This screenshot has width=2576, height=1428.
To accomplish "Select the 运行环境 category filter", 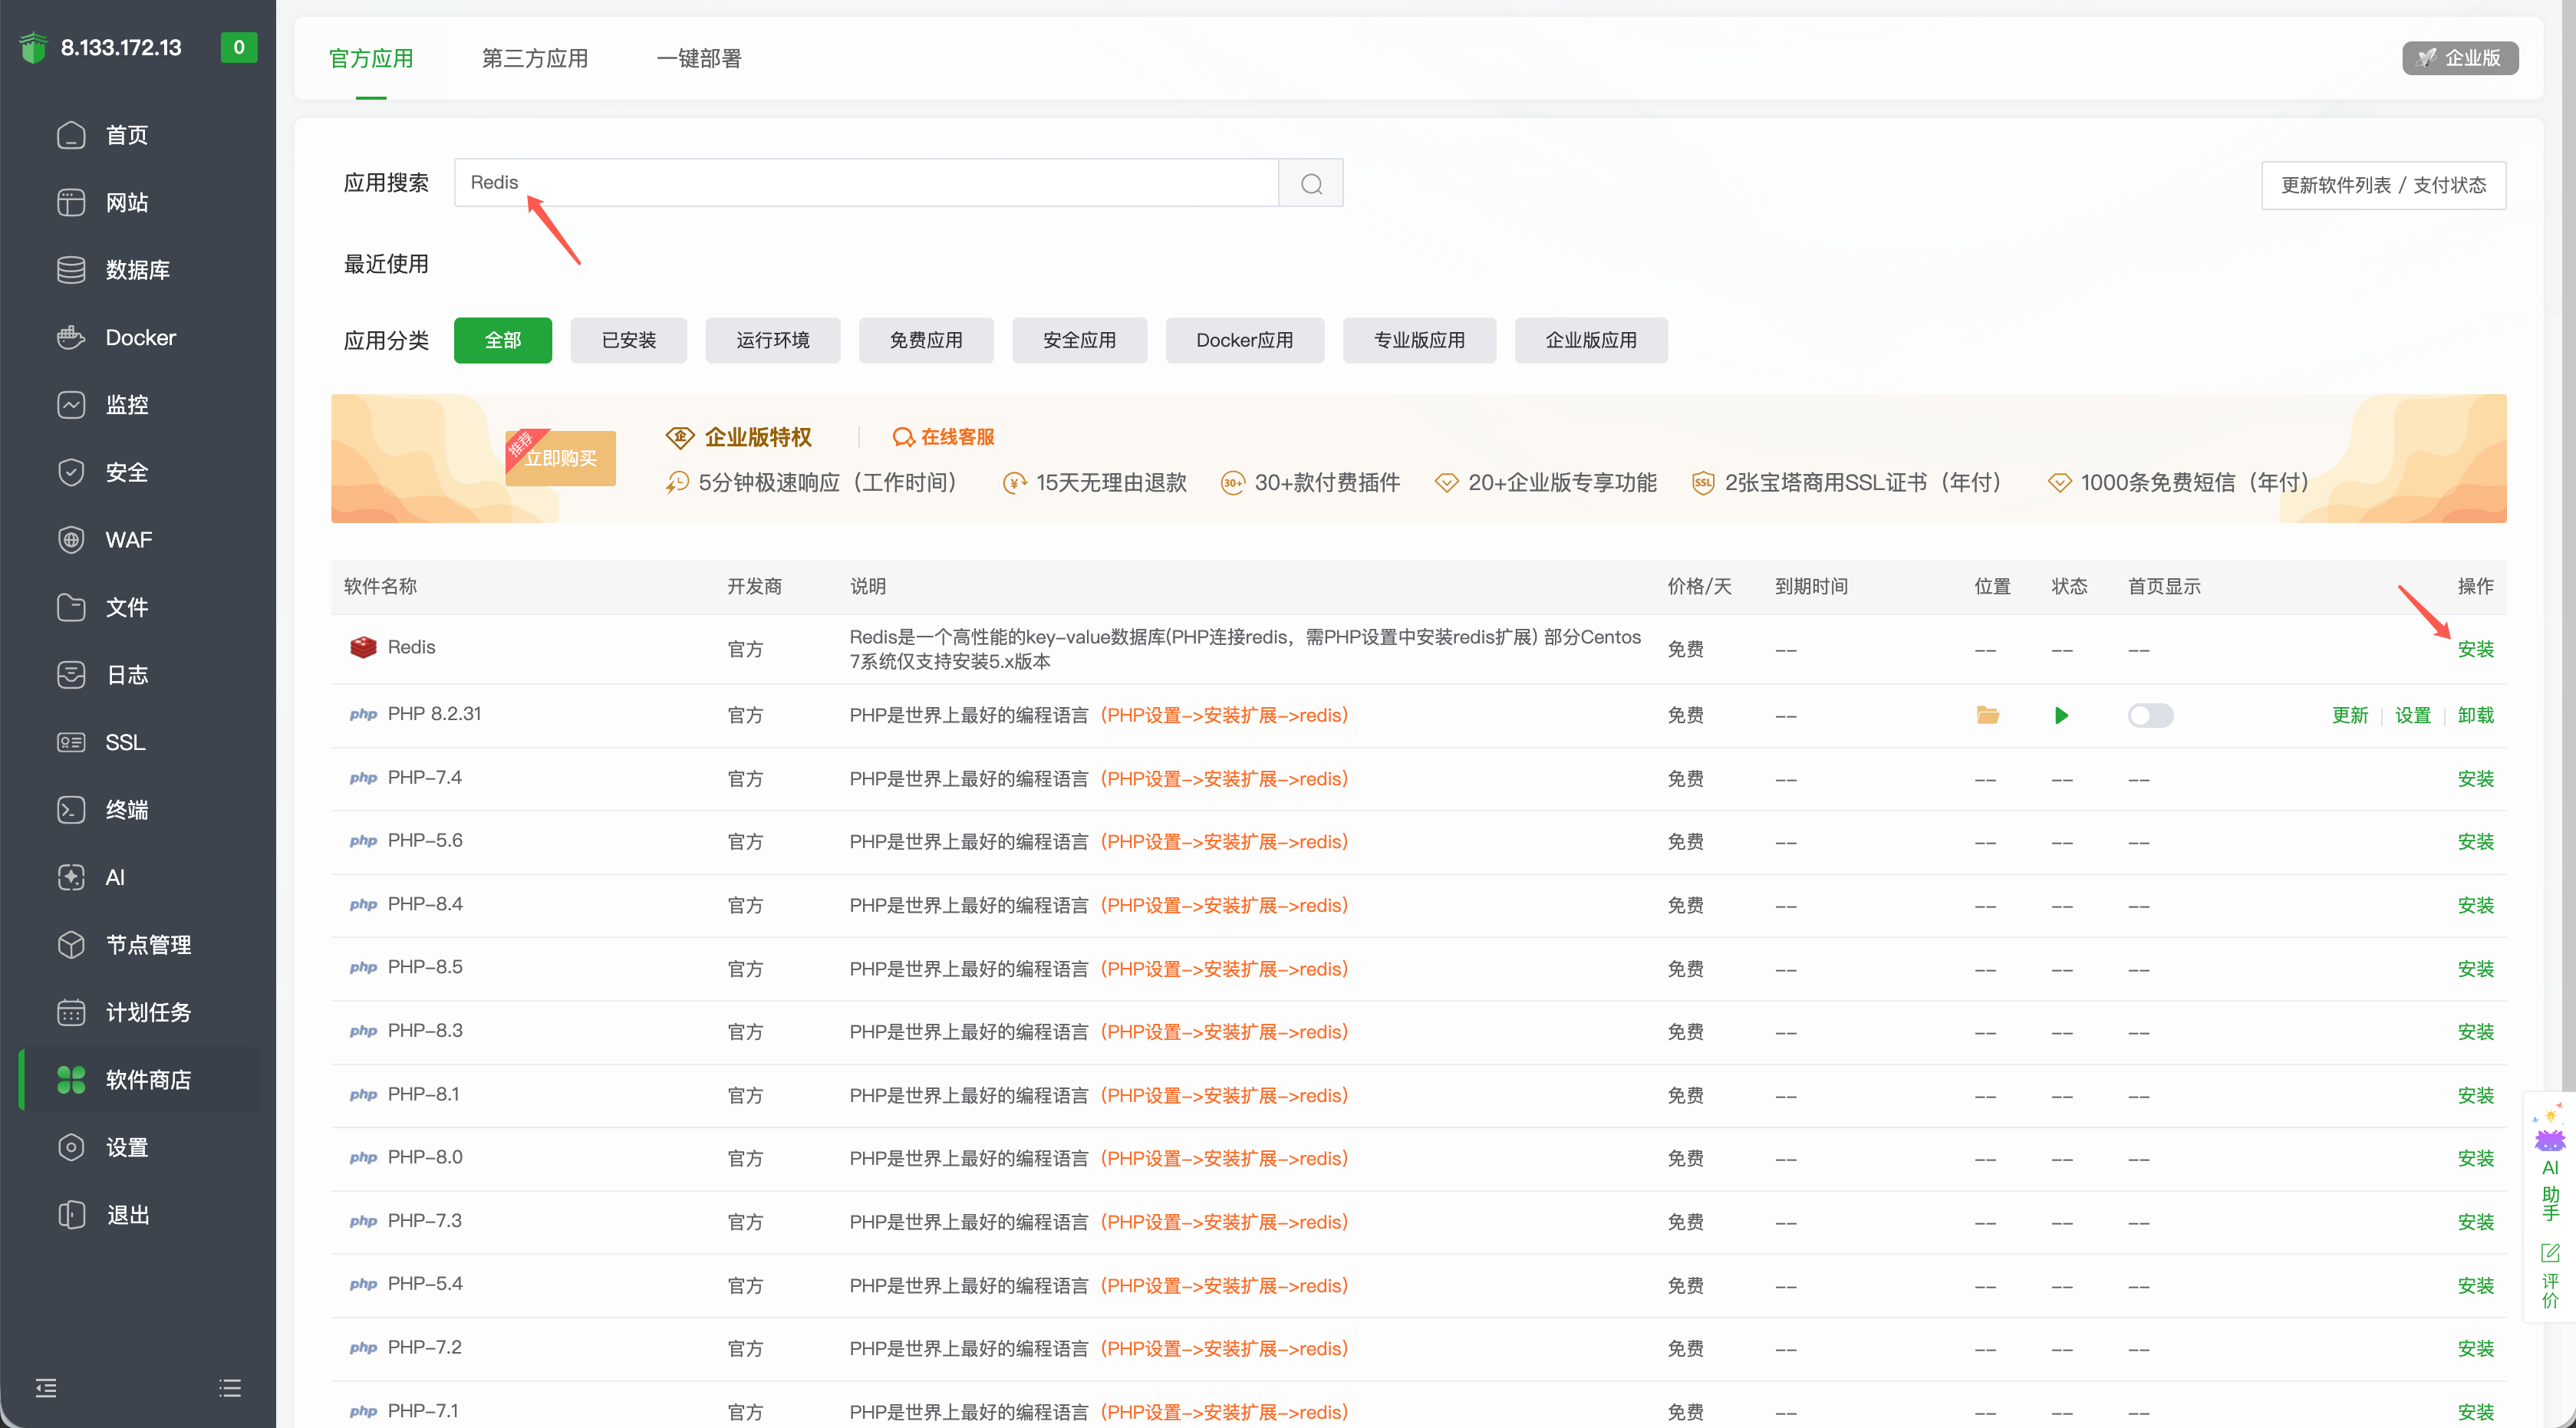I will (773, 340).
